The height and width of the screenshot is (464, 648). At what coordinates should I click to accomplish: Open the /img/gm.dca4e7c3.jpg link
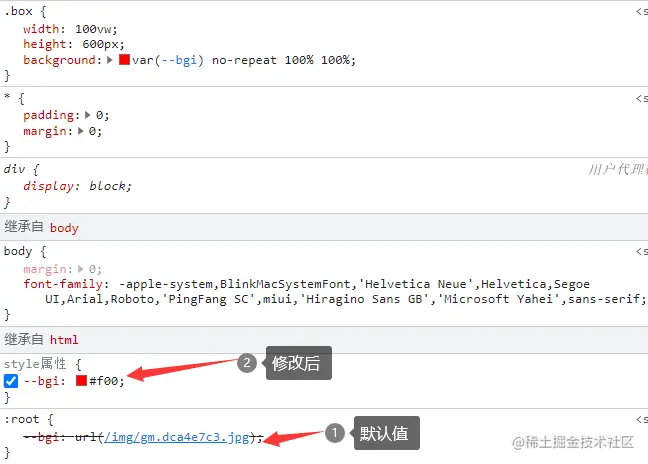[x=177, y=437]
